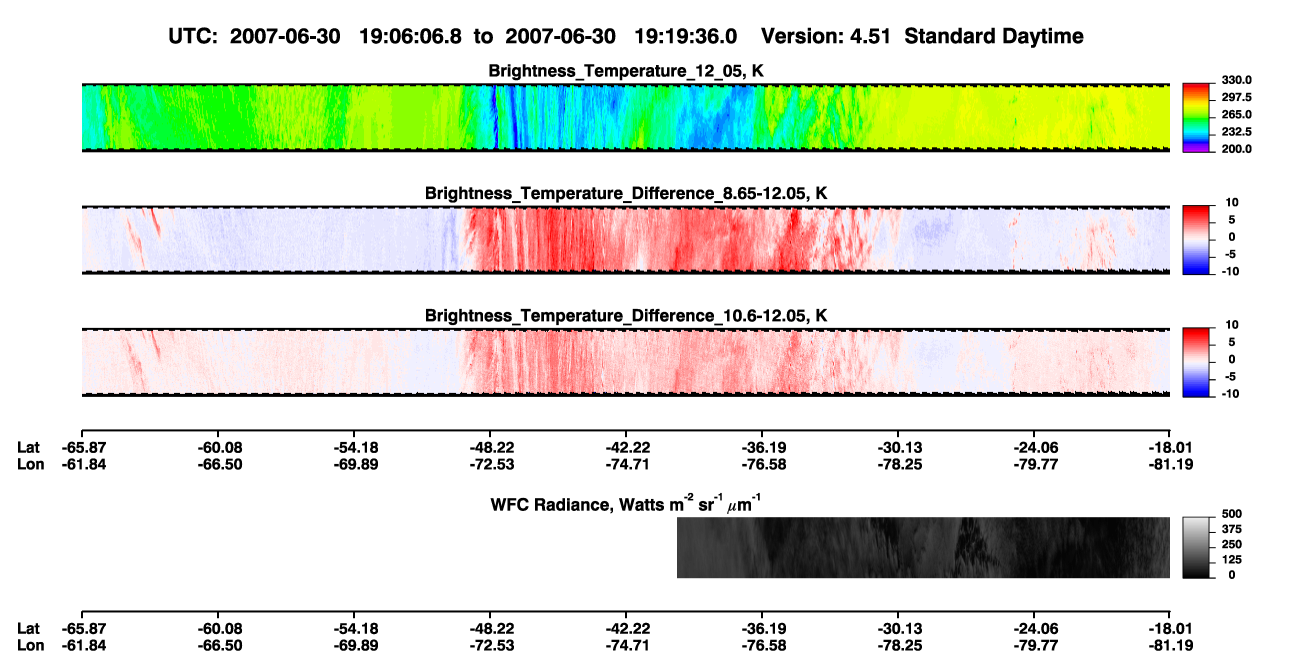Image resolution: width=1300 pixels, height=667 pixels.
Task: Click latitude -36.19 on axis under 10.6-12.05 panel
Action: point(764,447)
